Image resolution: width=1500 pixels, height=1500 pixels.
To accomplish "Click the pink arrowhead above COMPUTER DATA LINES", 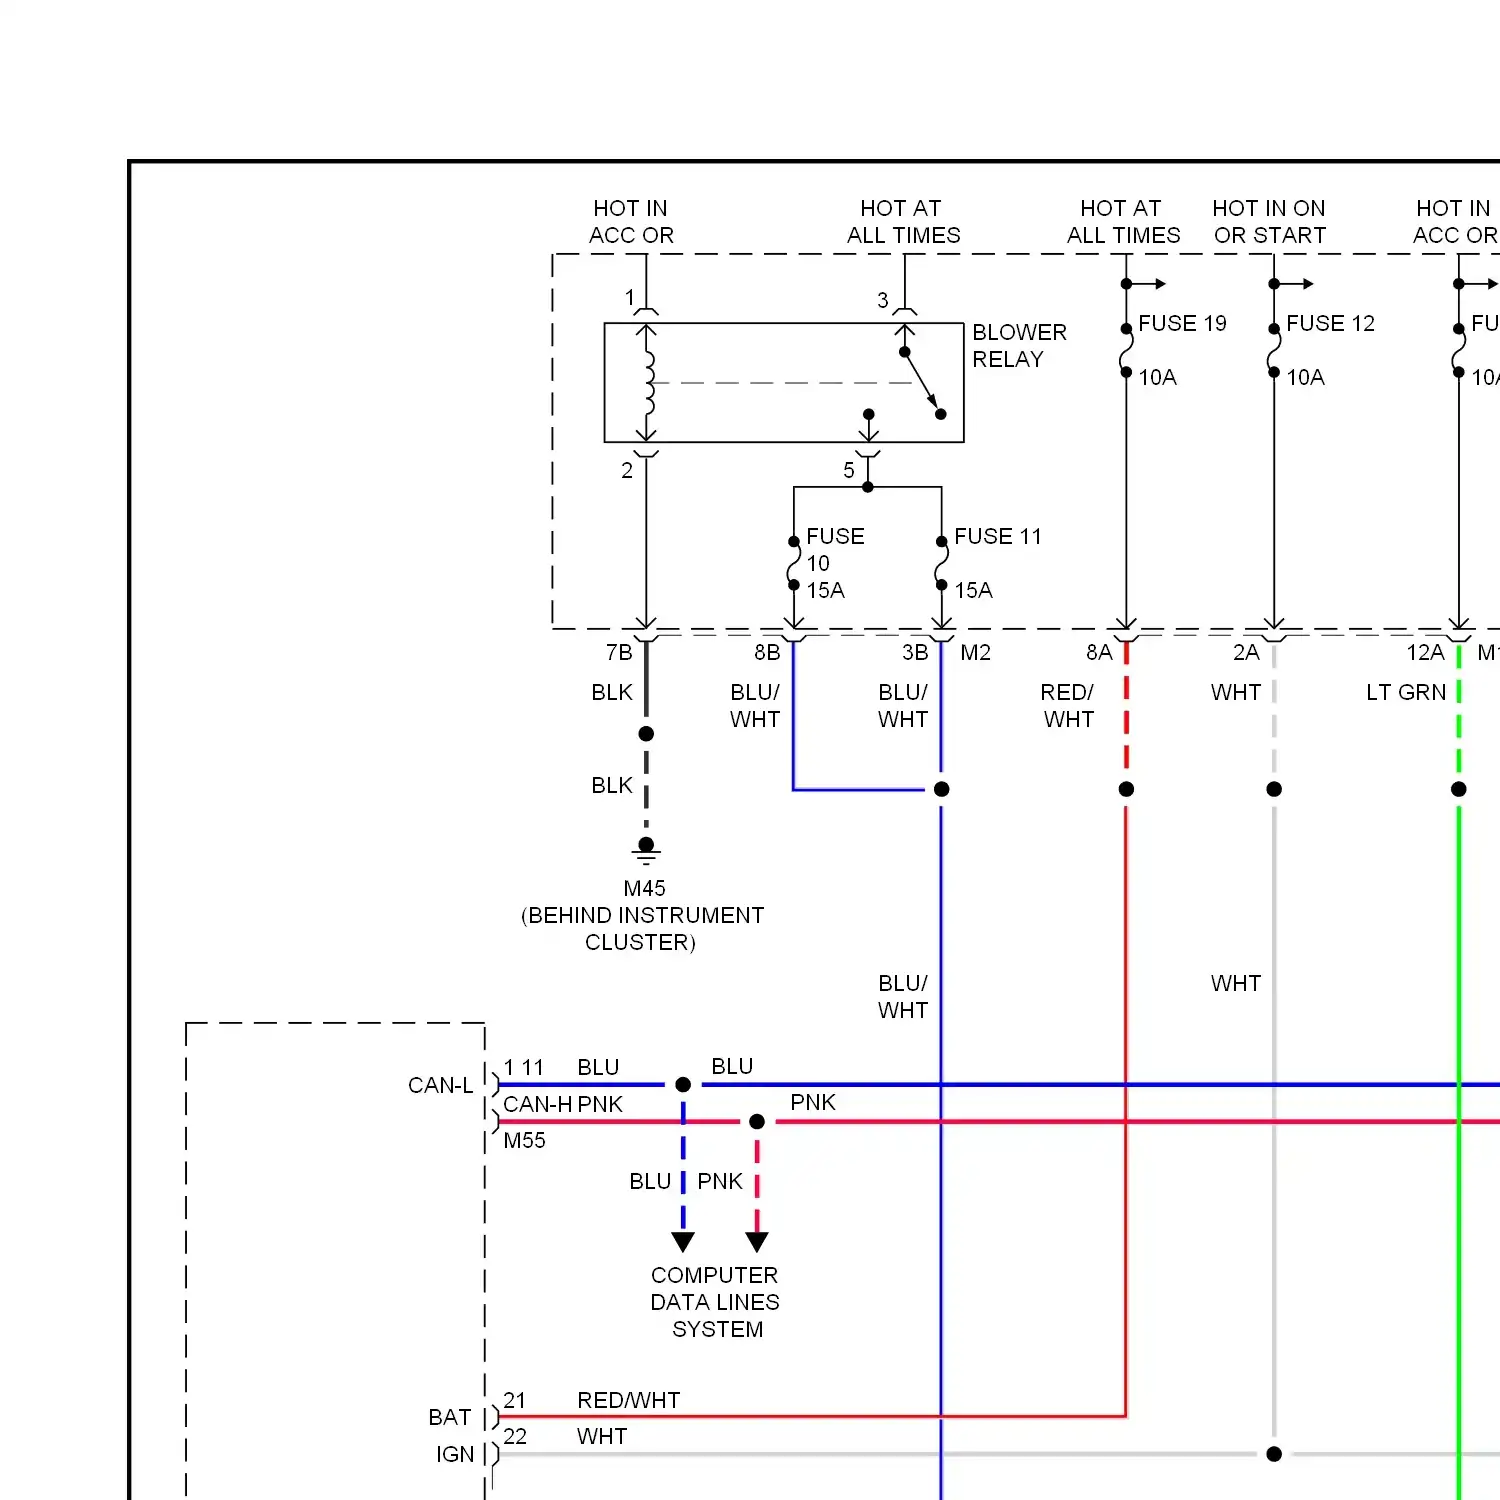I will [x=757, y=1242].
